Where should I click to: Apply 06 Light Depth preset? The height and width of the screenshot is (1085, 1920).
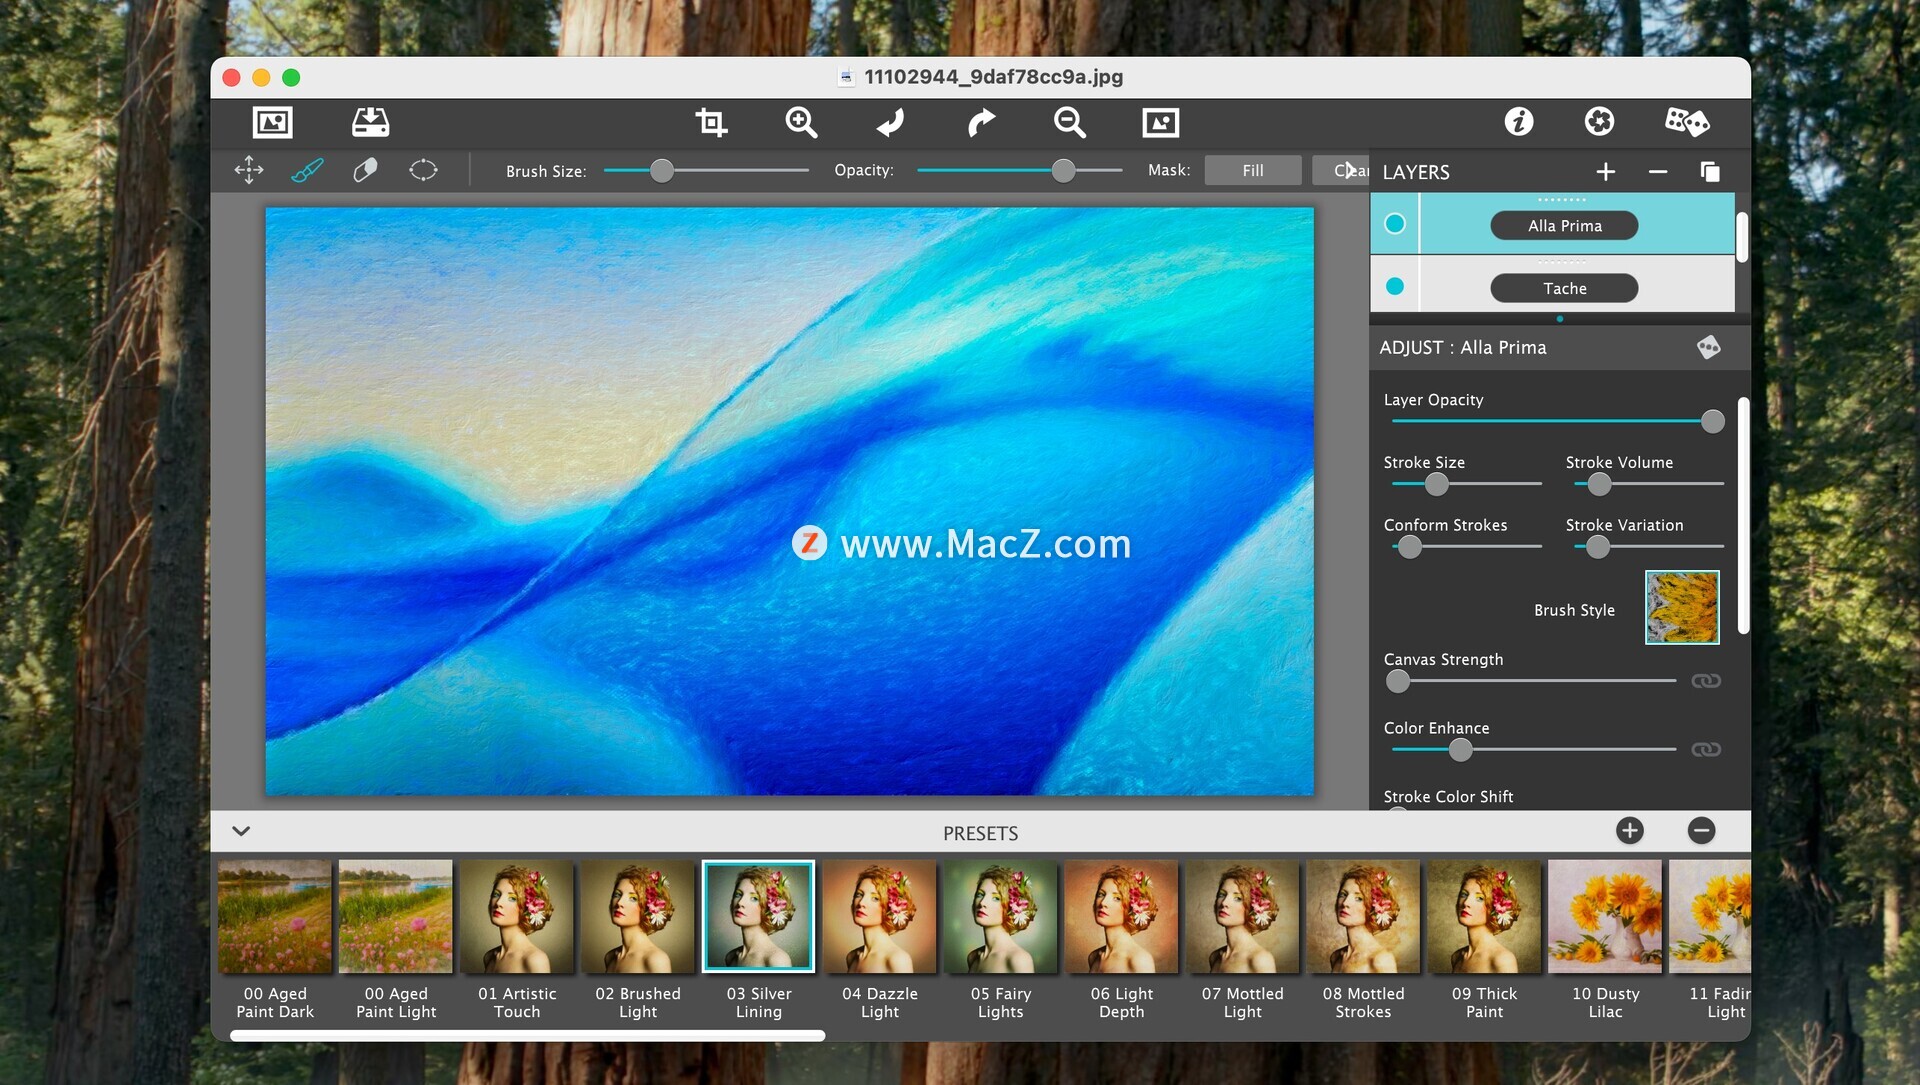click(x=1122, y=916)
